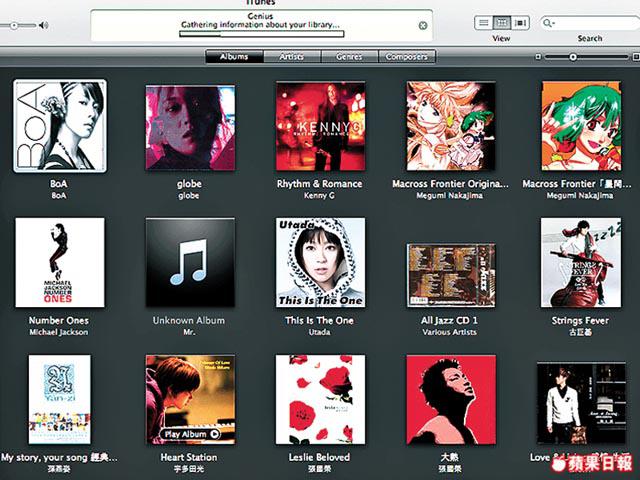Screen dimensions: 640x480
Task: Click the 'Heart Station' title text
Action: [189, 458]
